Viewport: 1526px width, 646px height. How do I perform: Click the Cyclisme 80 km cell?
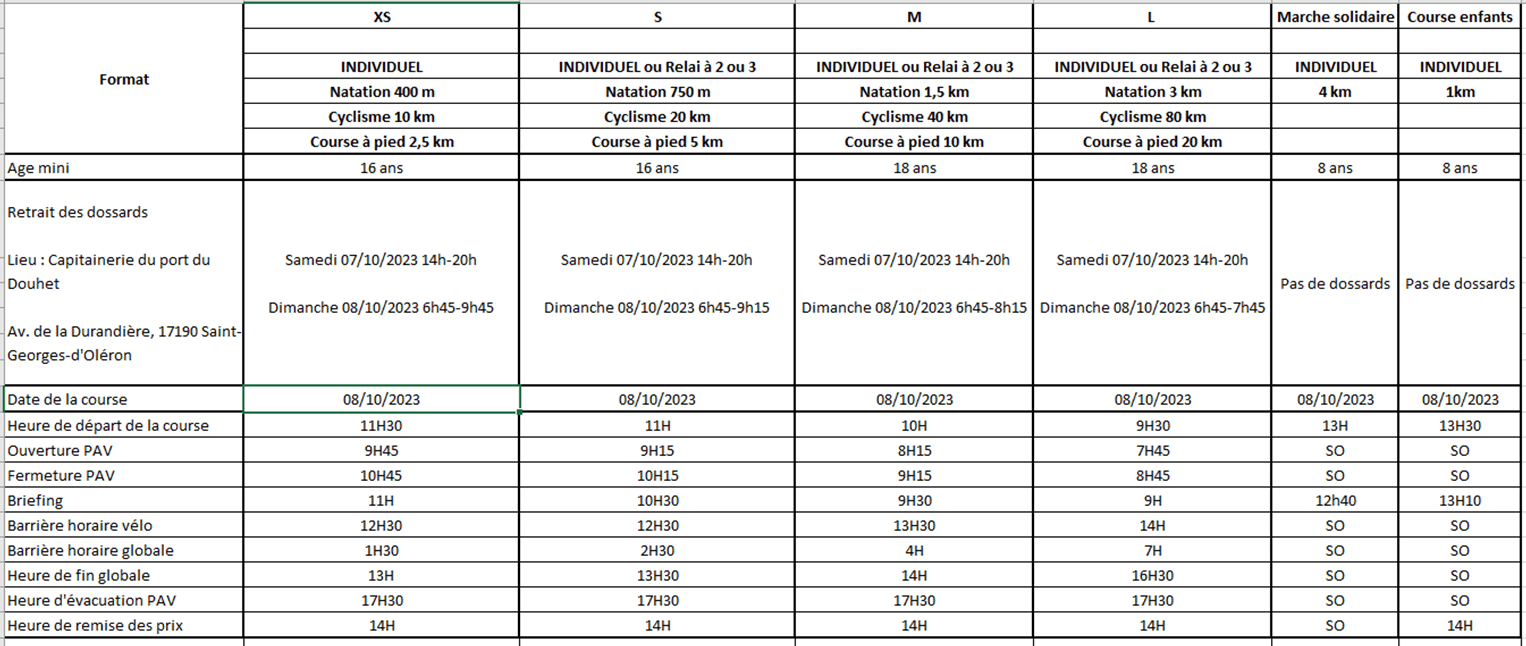click(x=1152, y=117)
